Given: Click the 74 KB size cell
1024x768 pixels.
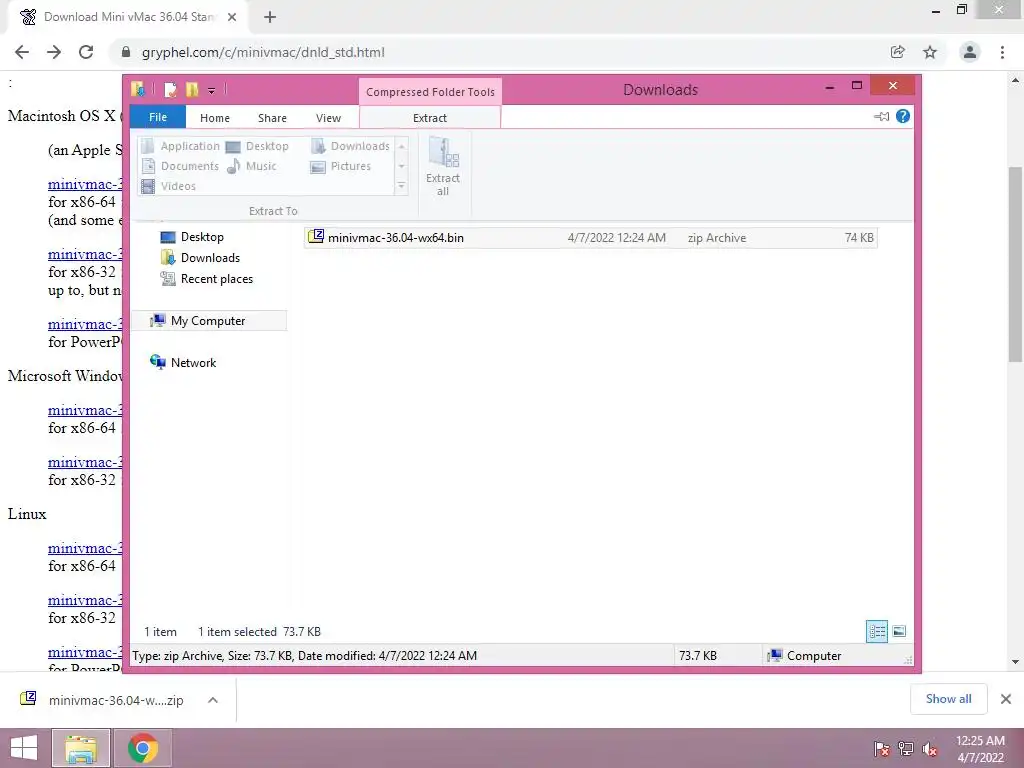Looking at the screenshot, I should click(859, 238).
